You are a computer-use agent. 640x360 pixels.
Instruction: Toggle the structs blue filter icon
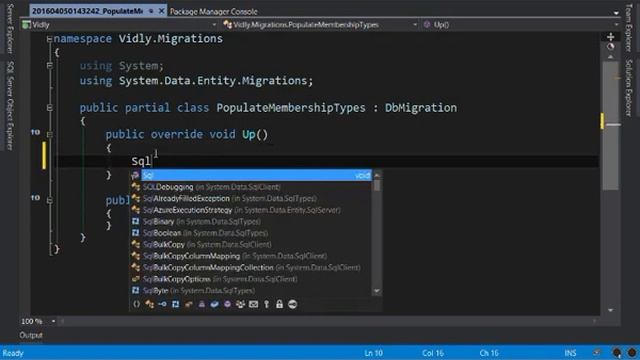176,304
